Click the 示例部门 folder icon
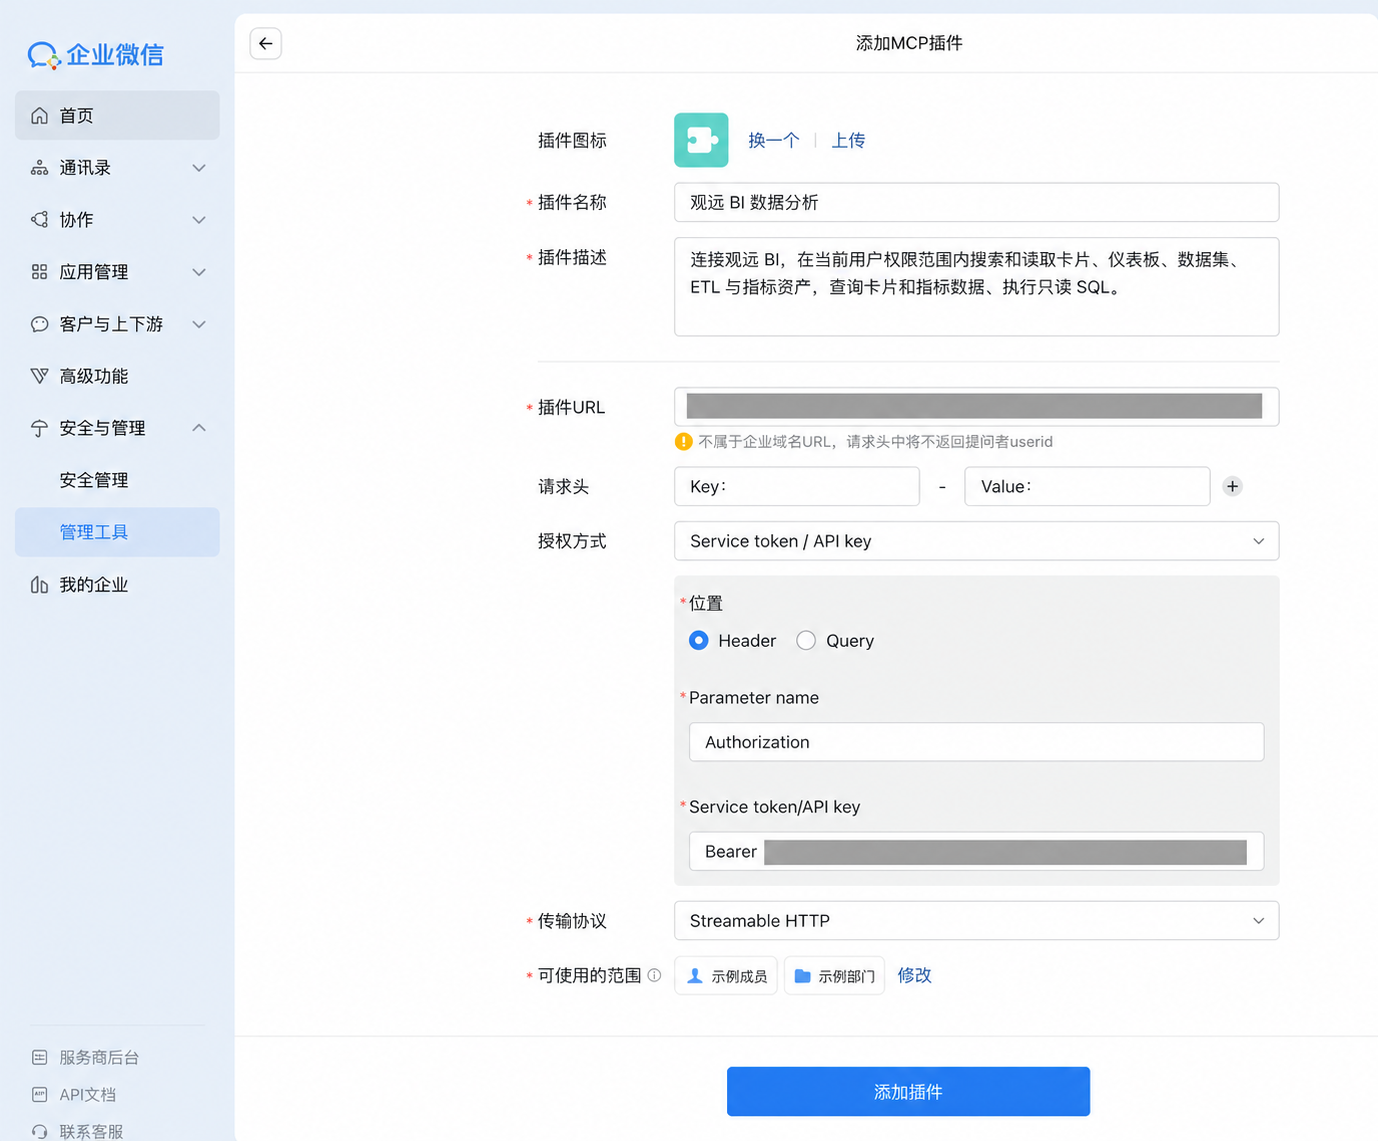The height and width of the screenshot is (1141, 1378). (x=802, y=976)
